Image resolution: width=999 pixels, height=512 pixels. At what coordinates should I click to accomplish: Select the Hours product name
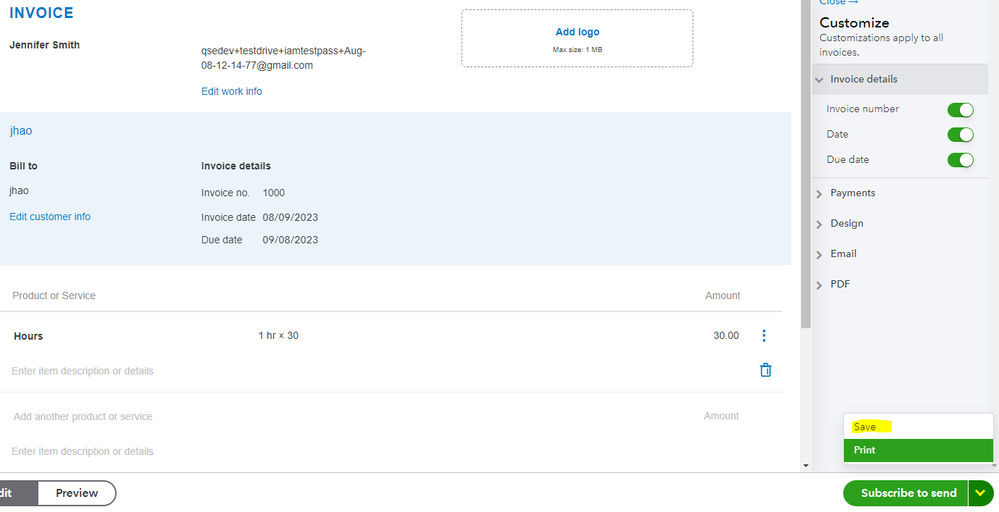tap(28, 336)
